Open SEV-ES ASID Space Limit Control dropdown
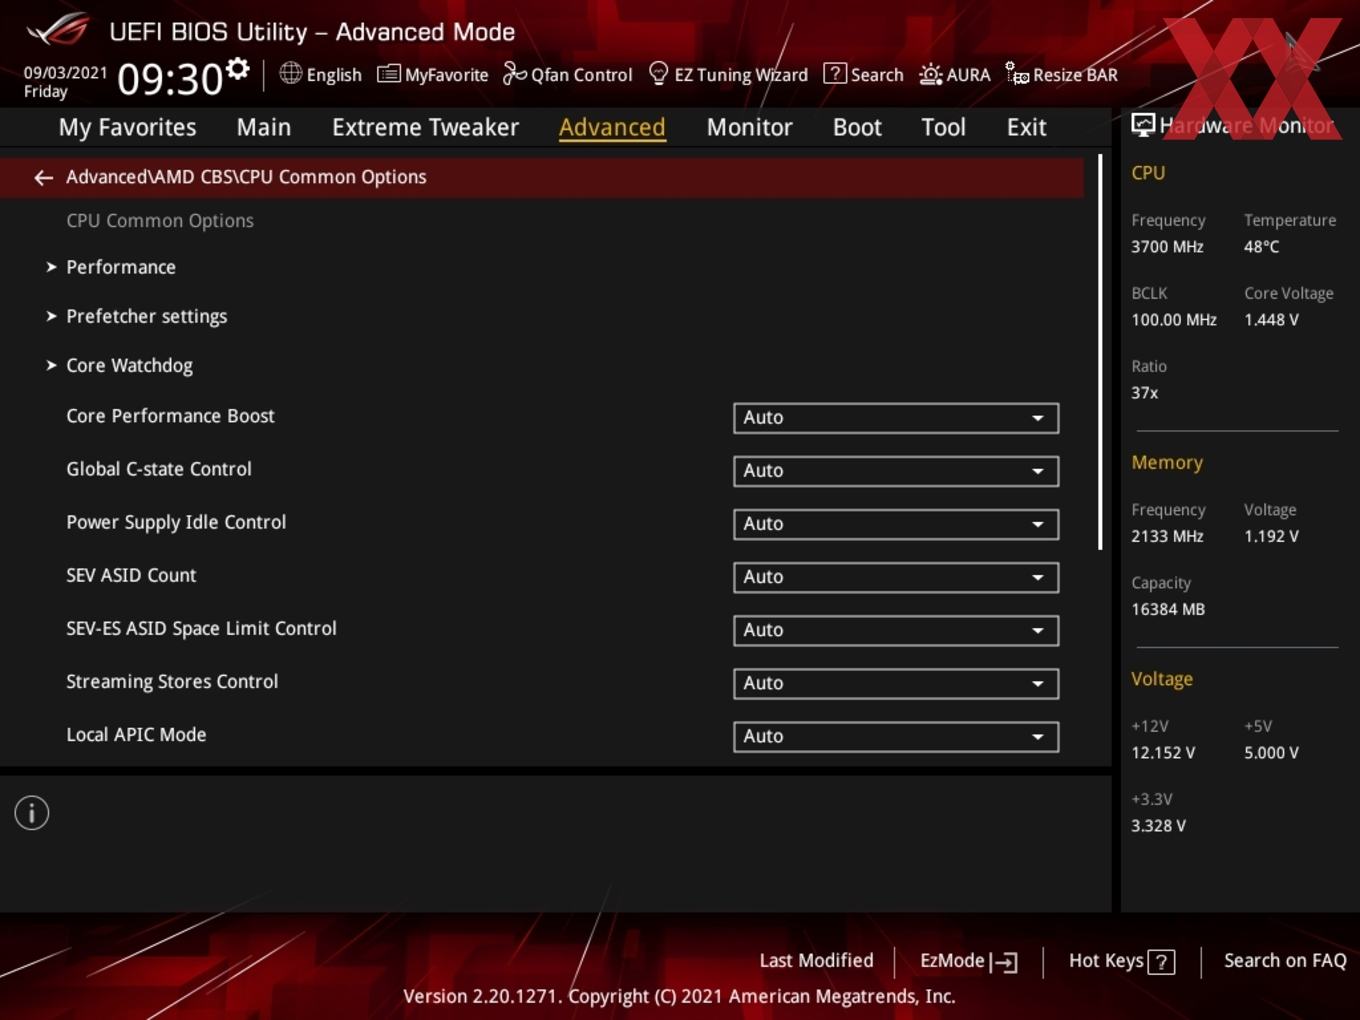 [x=895, y=630]
